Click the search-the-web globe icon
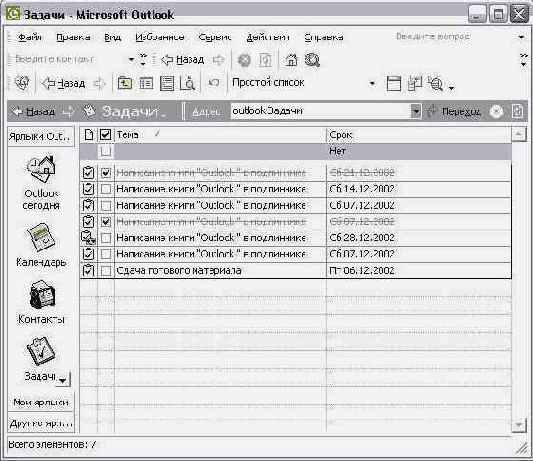 312,60
